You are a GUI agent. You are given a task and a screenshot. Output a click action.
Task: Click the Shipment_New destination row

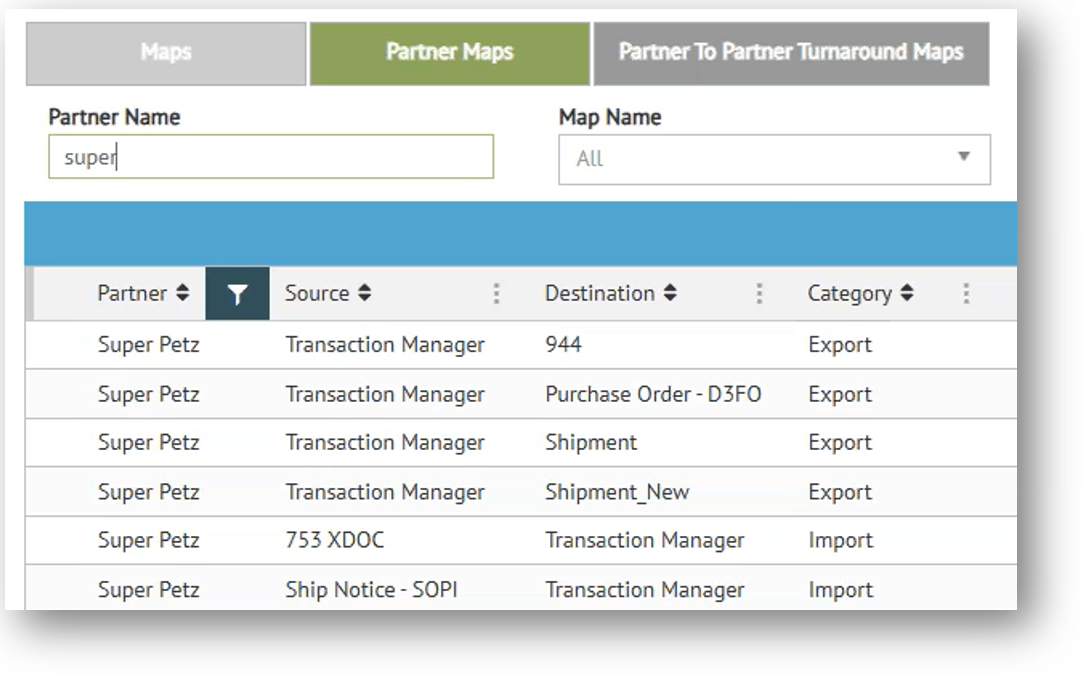click(616, 492)
